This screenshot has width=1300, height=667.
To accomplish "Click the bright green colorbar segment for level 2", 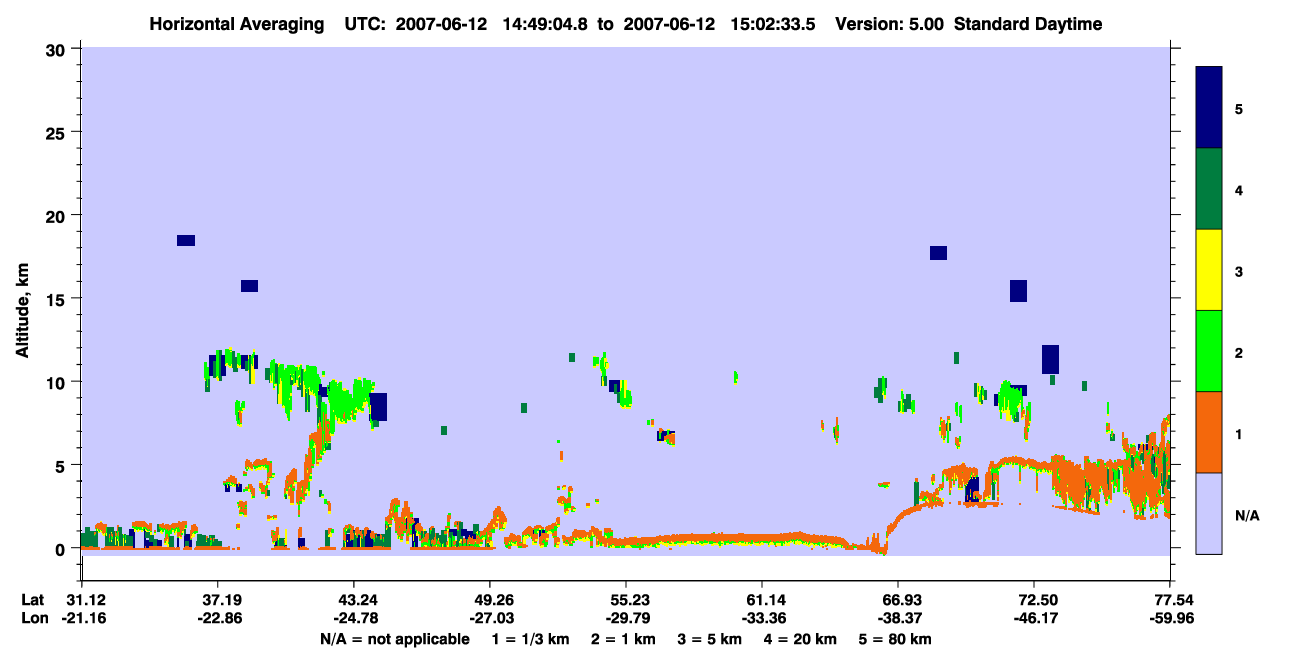I will pyautogui.click(x=1209, y=350).
